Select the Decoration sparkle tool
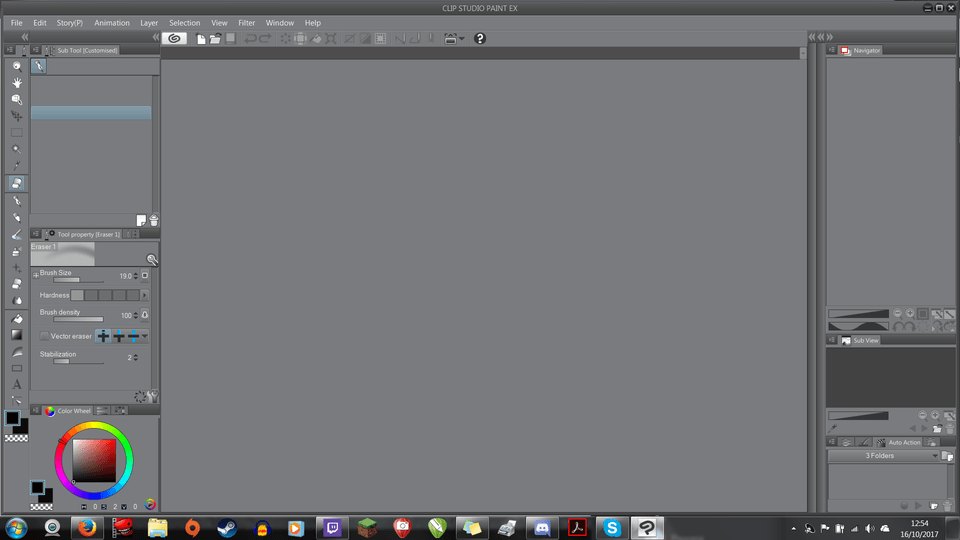The height and width of the screenshot is (540, 960). click(17, 268)
